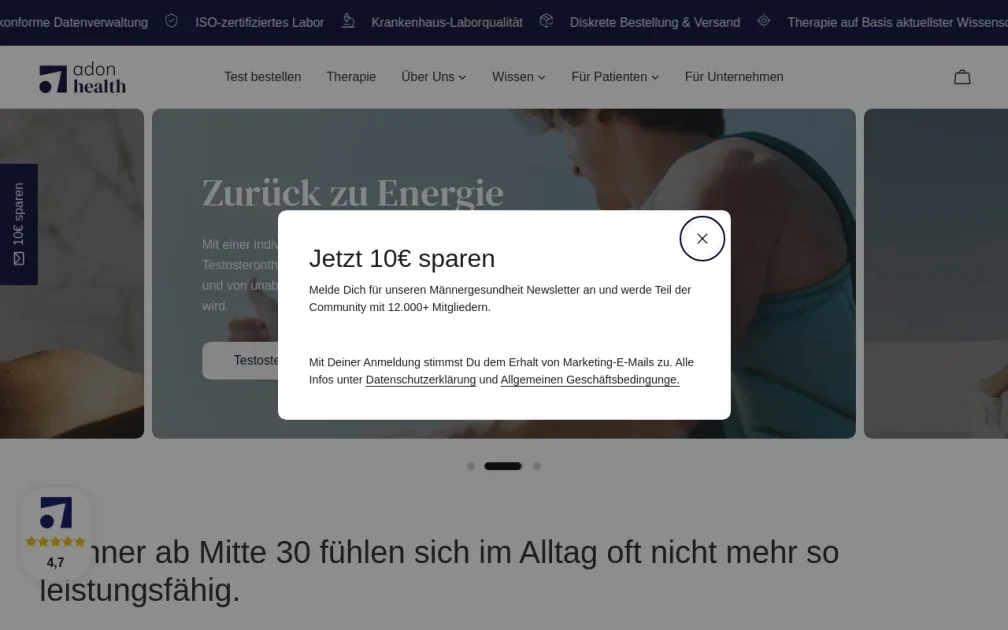Open the 10€ sparen side tab
1008x630 pixels.
pos(18,224)
